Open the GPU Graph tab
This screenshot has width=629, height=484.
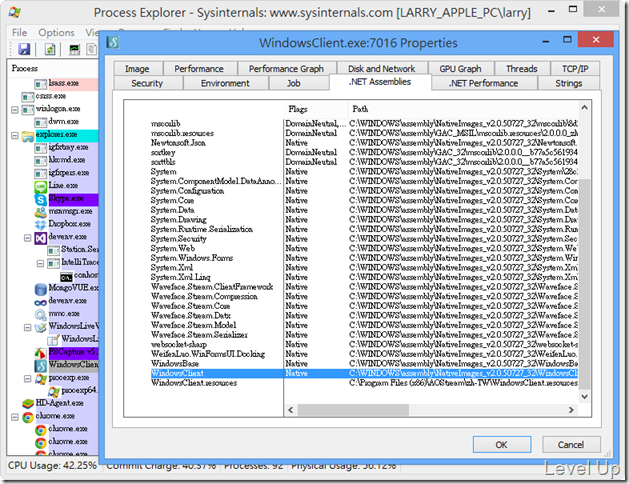click(461, 69)
